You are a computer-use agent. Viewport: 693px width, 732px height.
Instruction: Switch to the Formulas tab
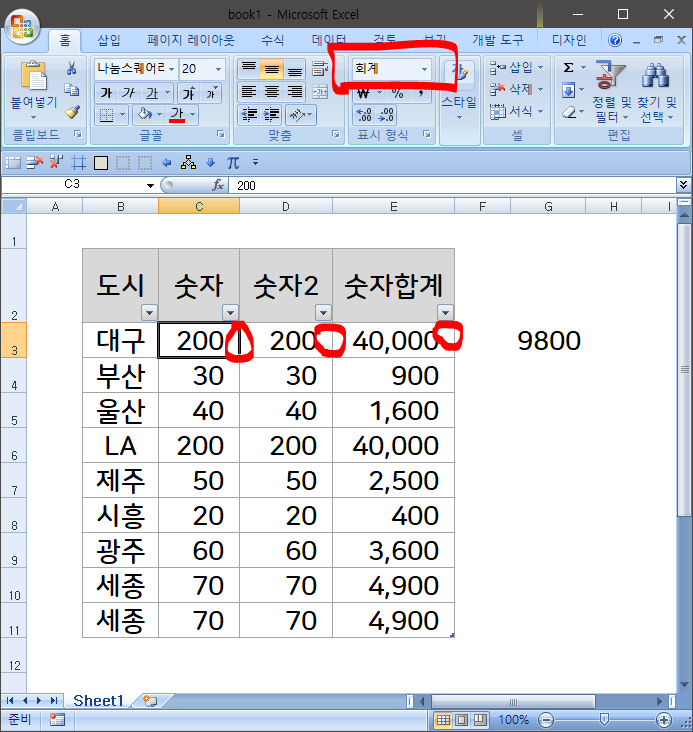(272, 40)
